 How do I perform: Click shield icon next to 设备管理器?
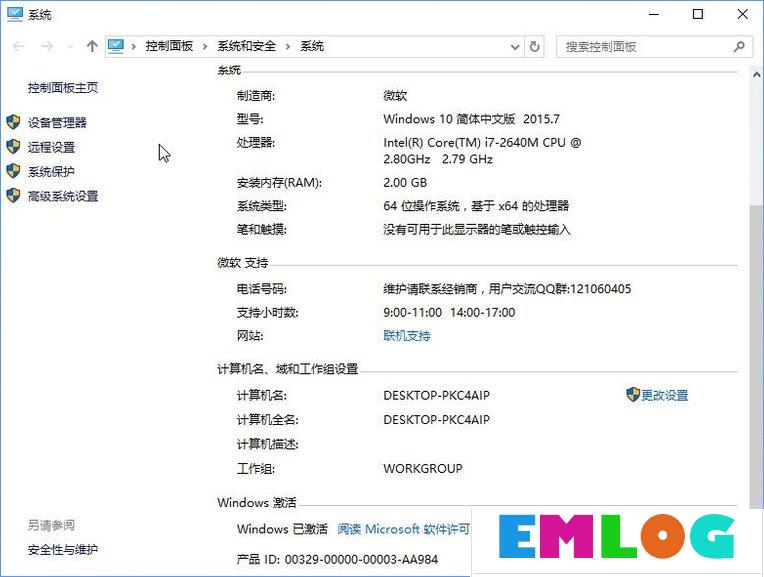click(13, 122)
